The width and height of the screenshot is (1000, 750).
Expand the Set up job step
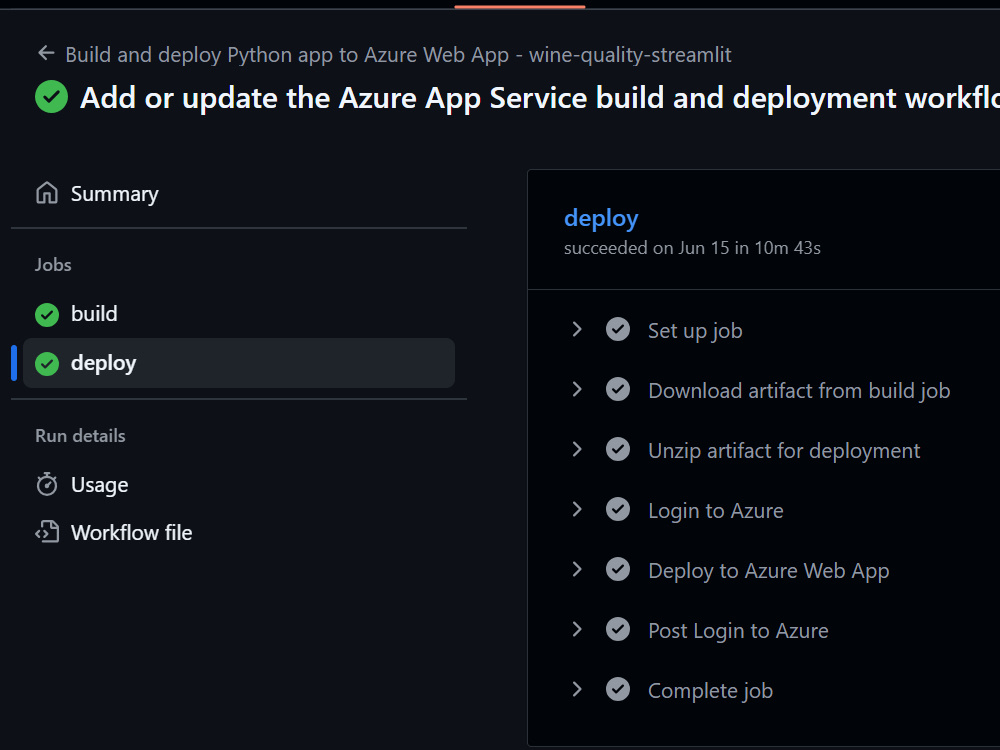(x=577, y=330)
